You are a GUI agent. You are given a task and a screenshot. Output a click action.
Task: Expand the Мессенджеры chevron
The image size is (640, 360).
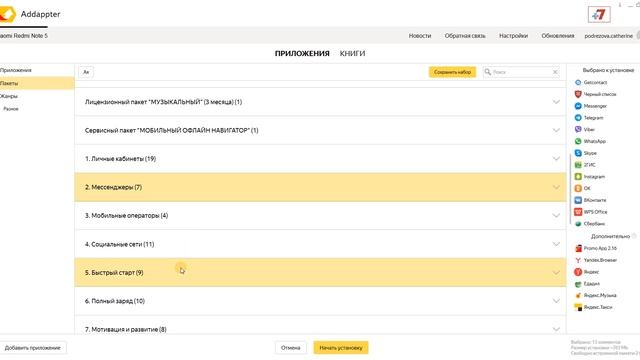pos(556,187)
